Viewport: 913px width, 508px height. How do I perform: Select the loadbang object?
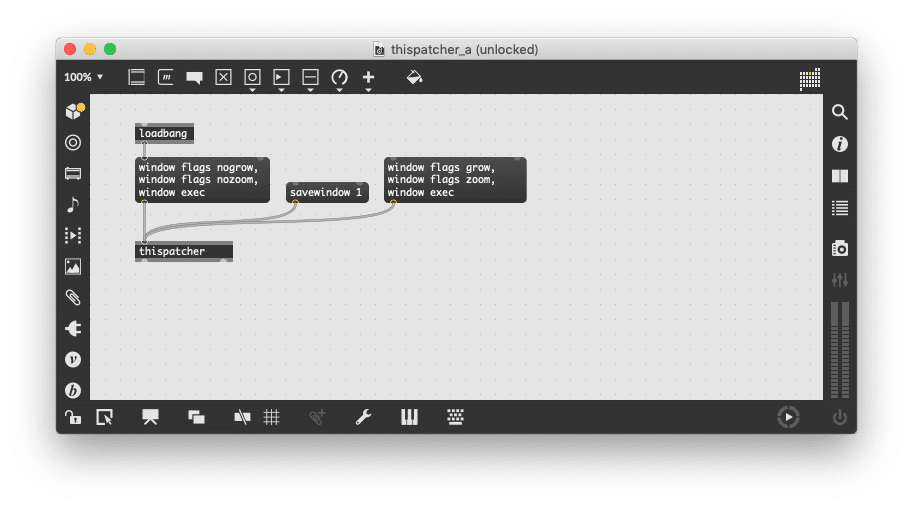click(x=164, y=133)
